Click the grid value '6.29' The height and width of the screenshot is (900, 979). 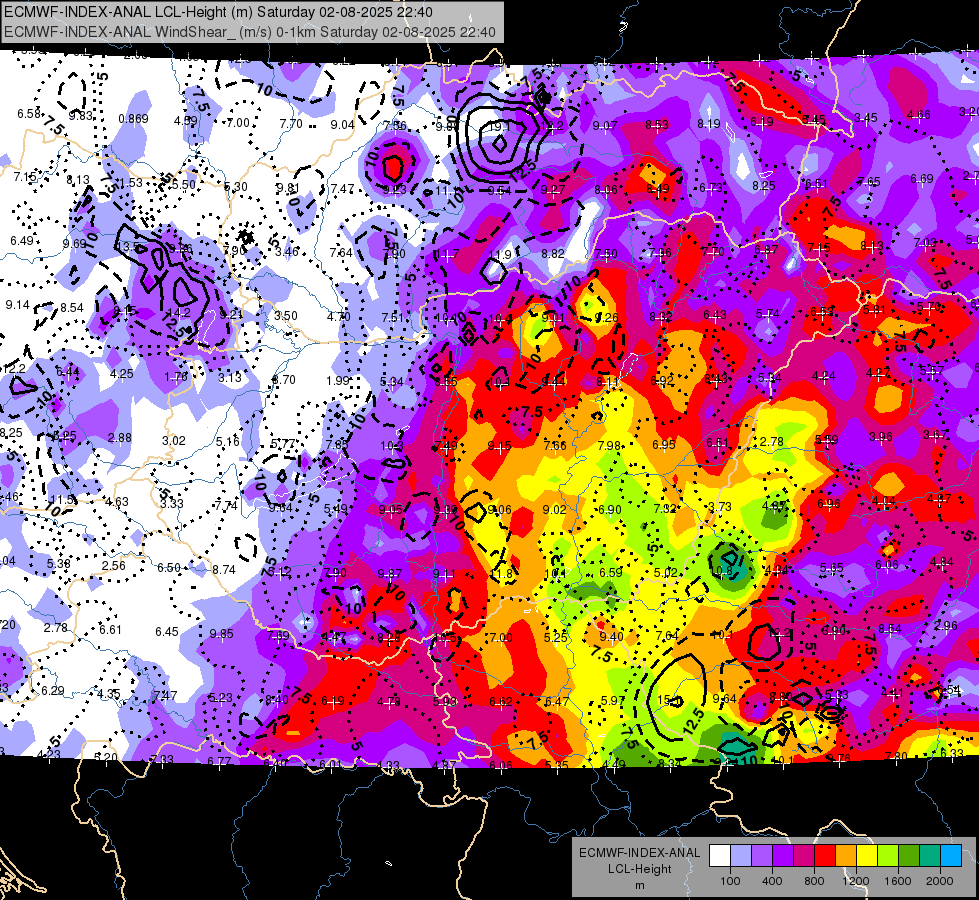[53, 691]
